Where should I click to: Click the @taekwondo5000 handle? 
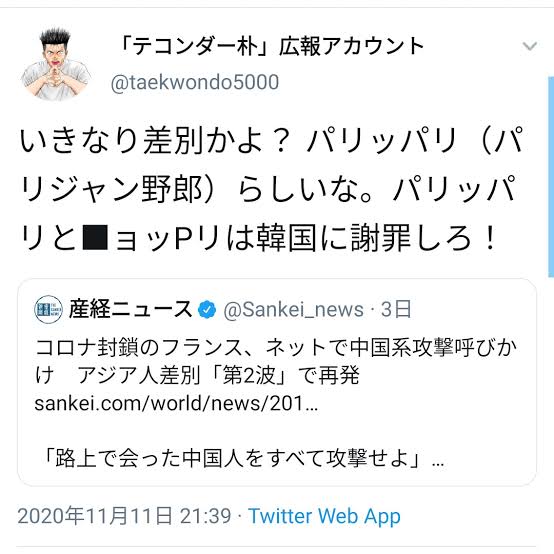(x=195, y=83)
